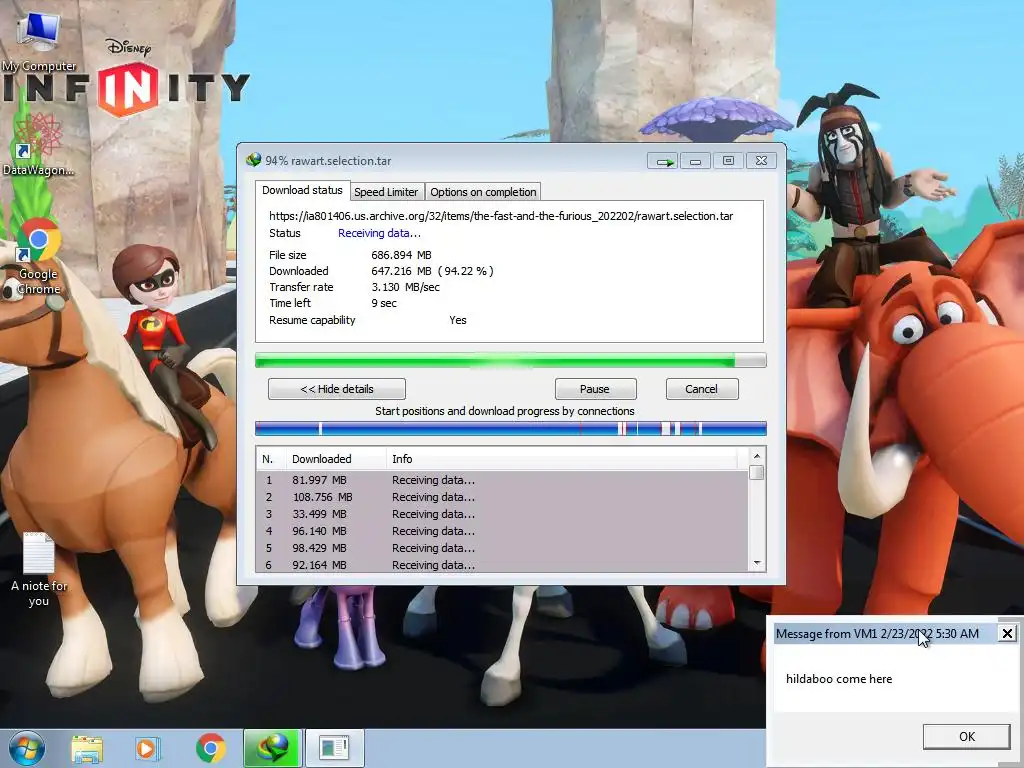The image size is (1024, 768).
Task: Cancel the current download
Action: 701,389
